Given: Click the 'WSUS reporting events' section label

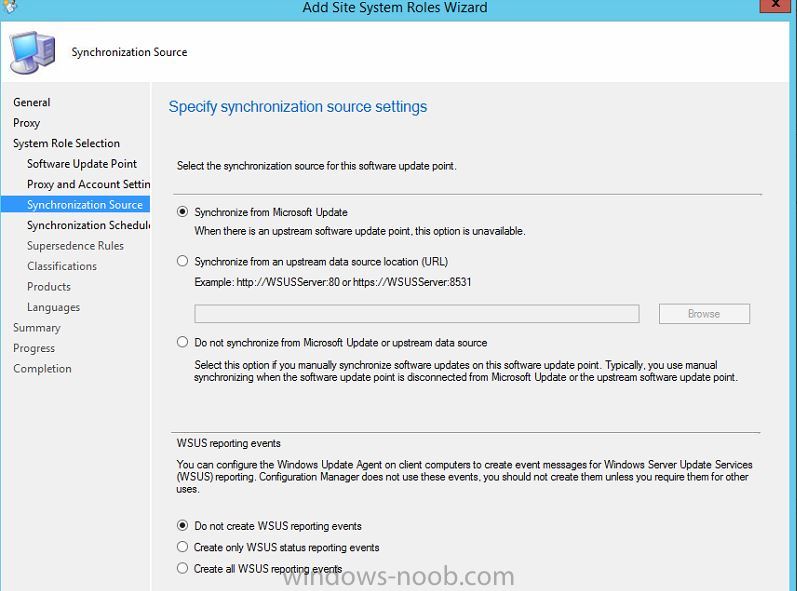Looking at the screenshot, I should [x=229, y=443].
